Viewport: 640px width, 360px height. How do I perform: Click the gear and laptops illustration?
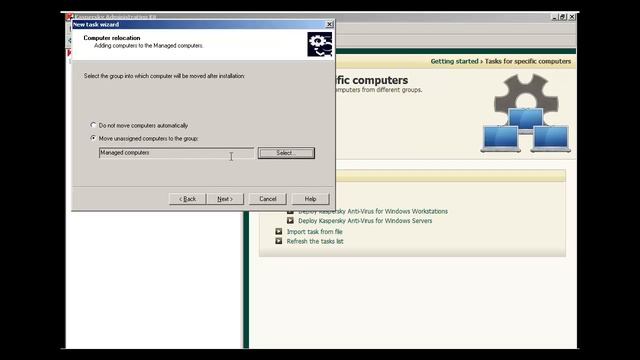[526, 113]
